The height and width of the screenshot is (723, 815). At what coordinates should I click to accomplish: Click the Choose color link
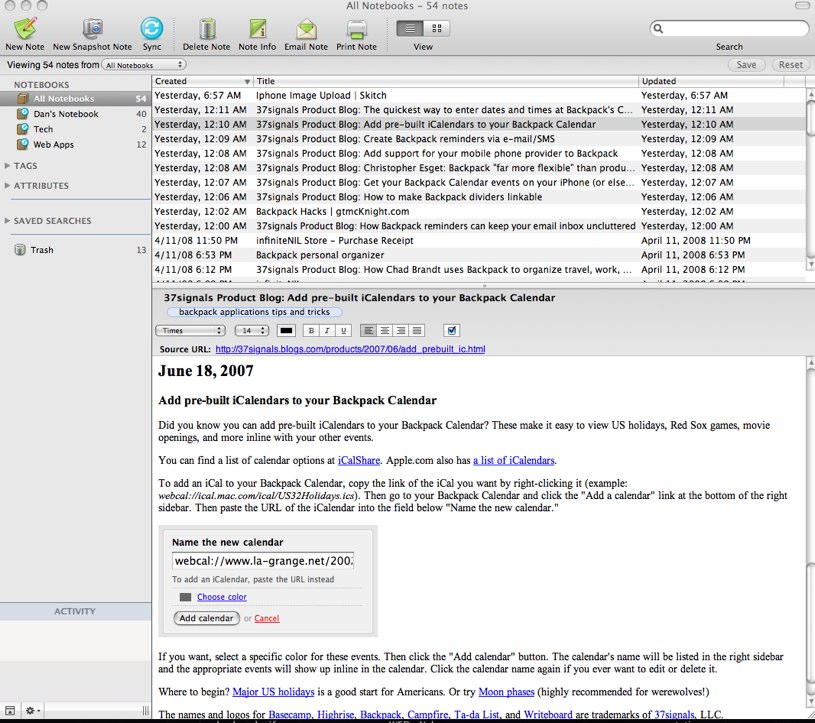click(x=222, y=597)
